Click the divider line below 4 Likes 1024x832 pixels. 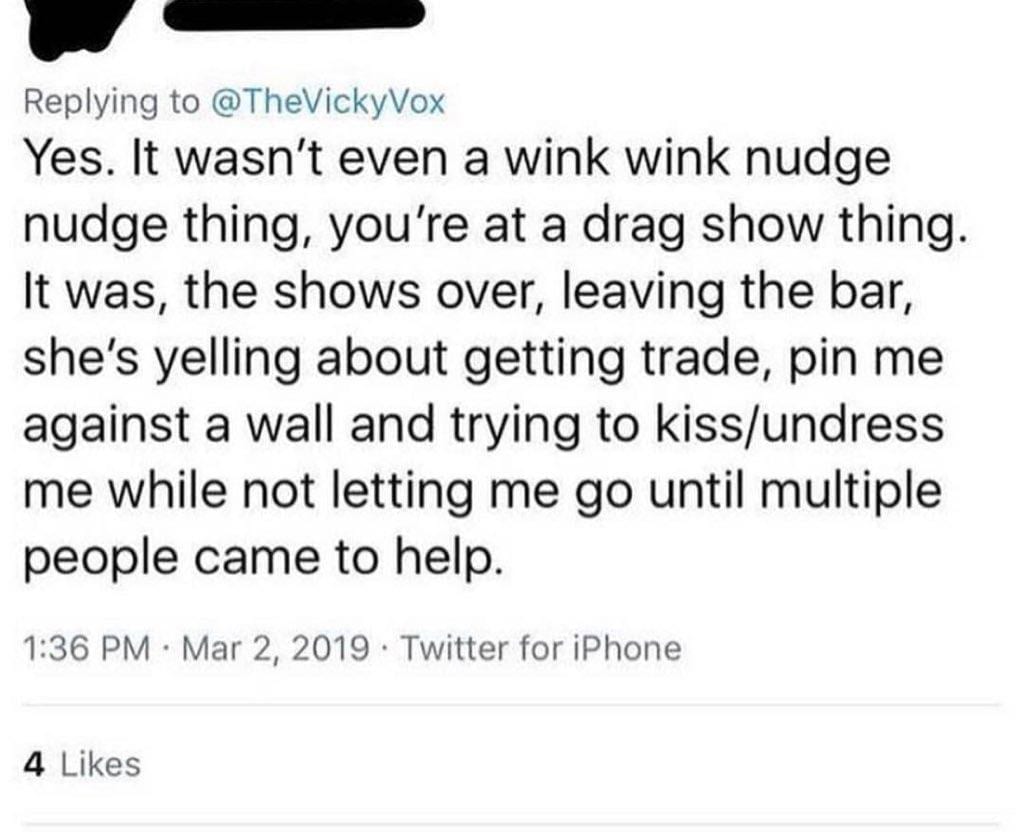click(x=512, y=825)
